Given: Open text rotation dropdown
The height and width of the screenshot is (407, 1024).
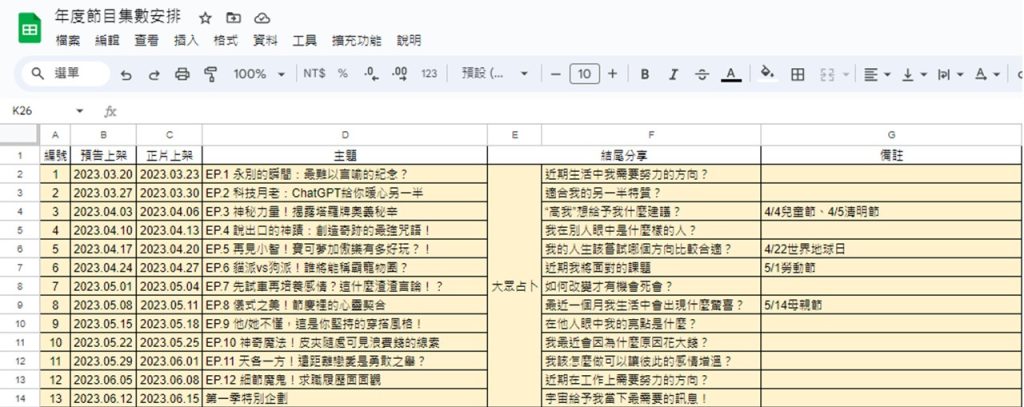Looking at the screenshot, I should click(x=987, y=74).
